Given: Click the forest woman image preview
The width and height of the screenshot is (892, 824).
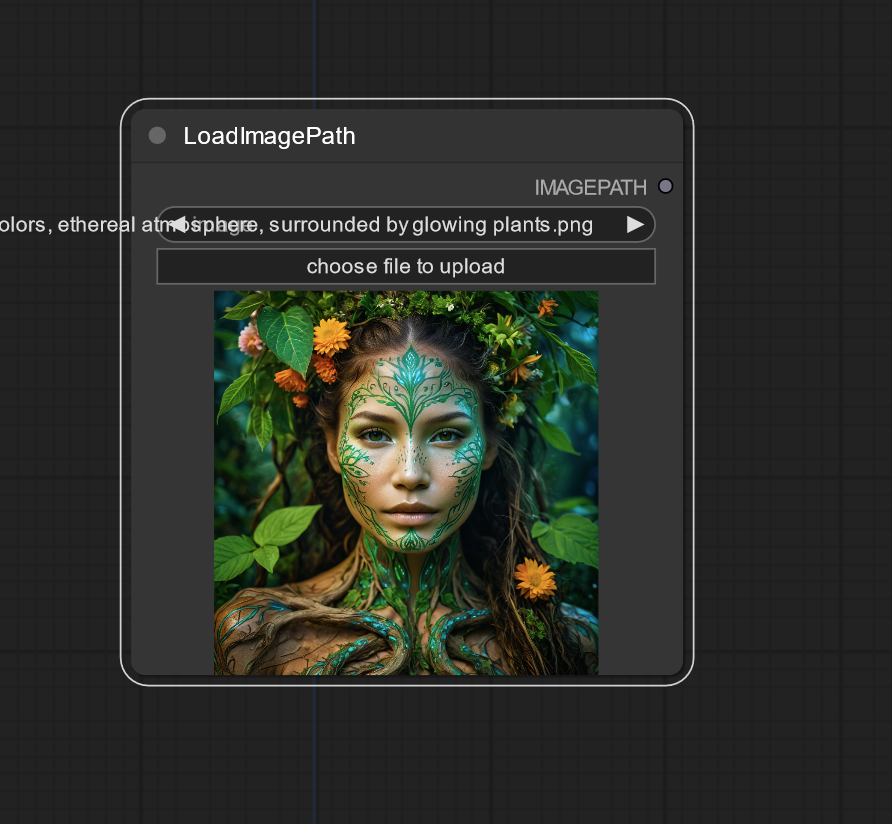Looking at the screenshot, I should tap(406, 482).
